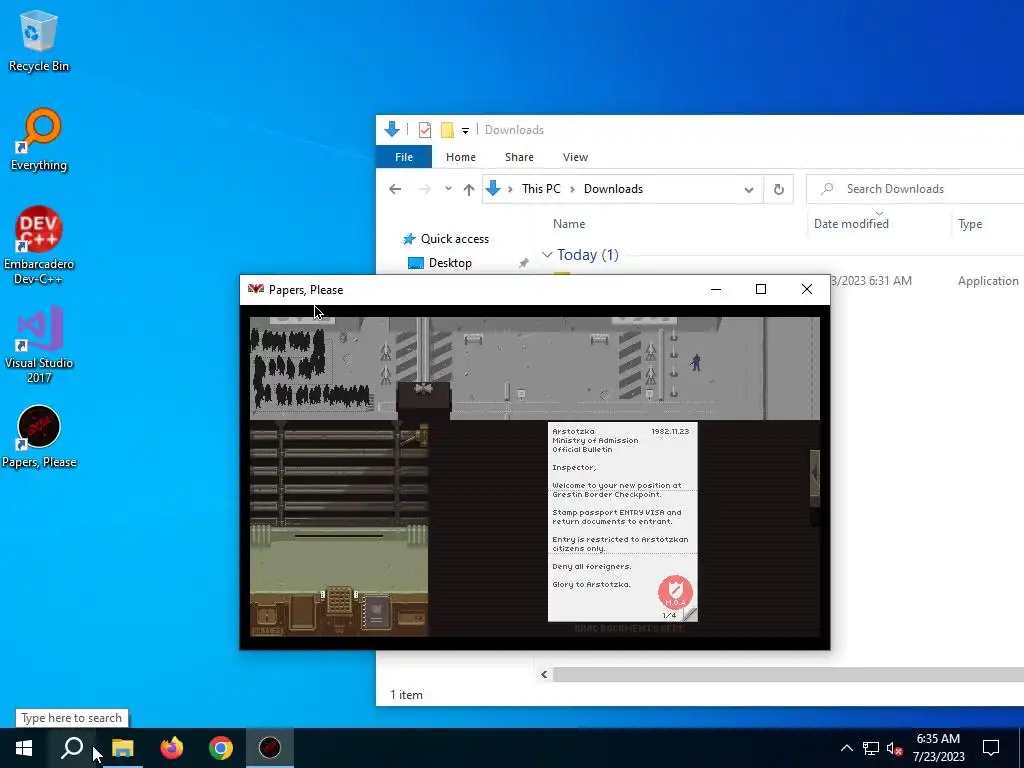The width and height of the screenshot is (1024, 768).
Task: Click the booth loudspeaker in the game
Action: 424,388
